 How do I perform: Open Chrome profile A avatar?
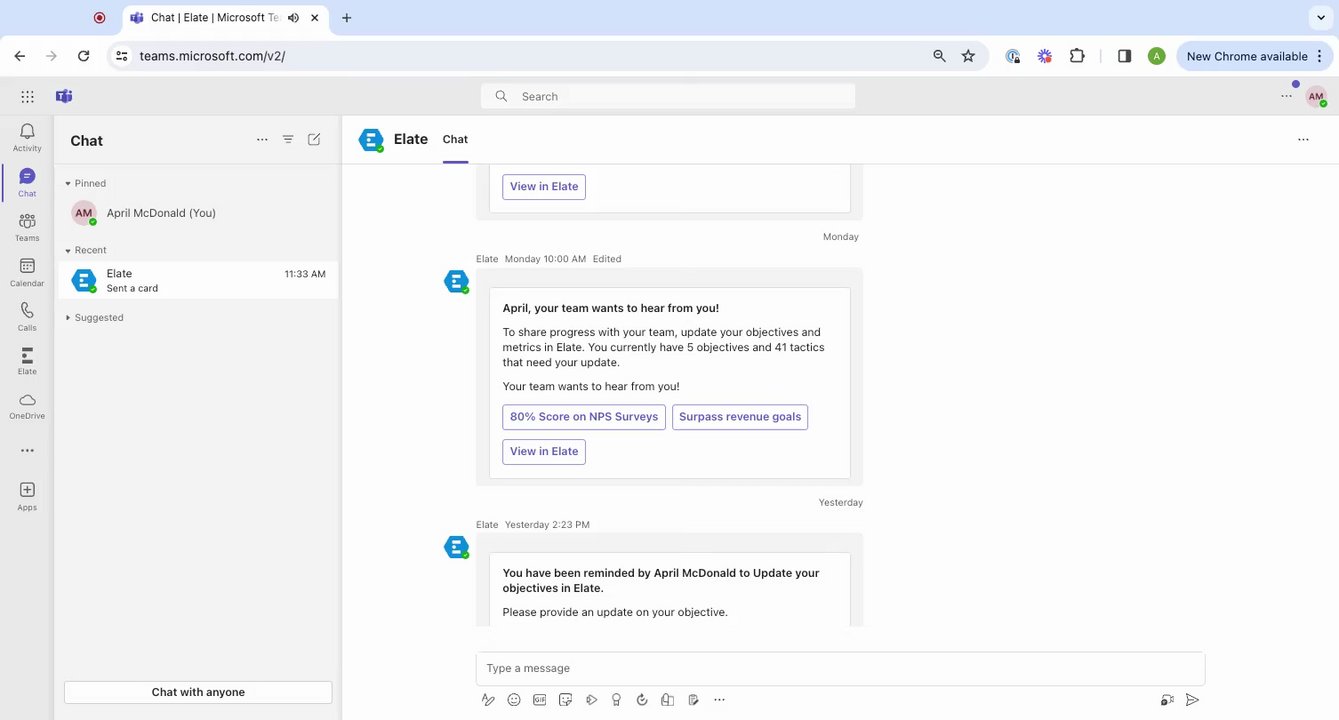click(x=1157, y=56)
